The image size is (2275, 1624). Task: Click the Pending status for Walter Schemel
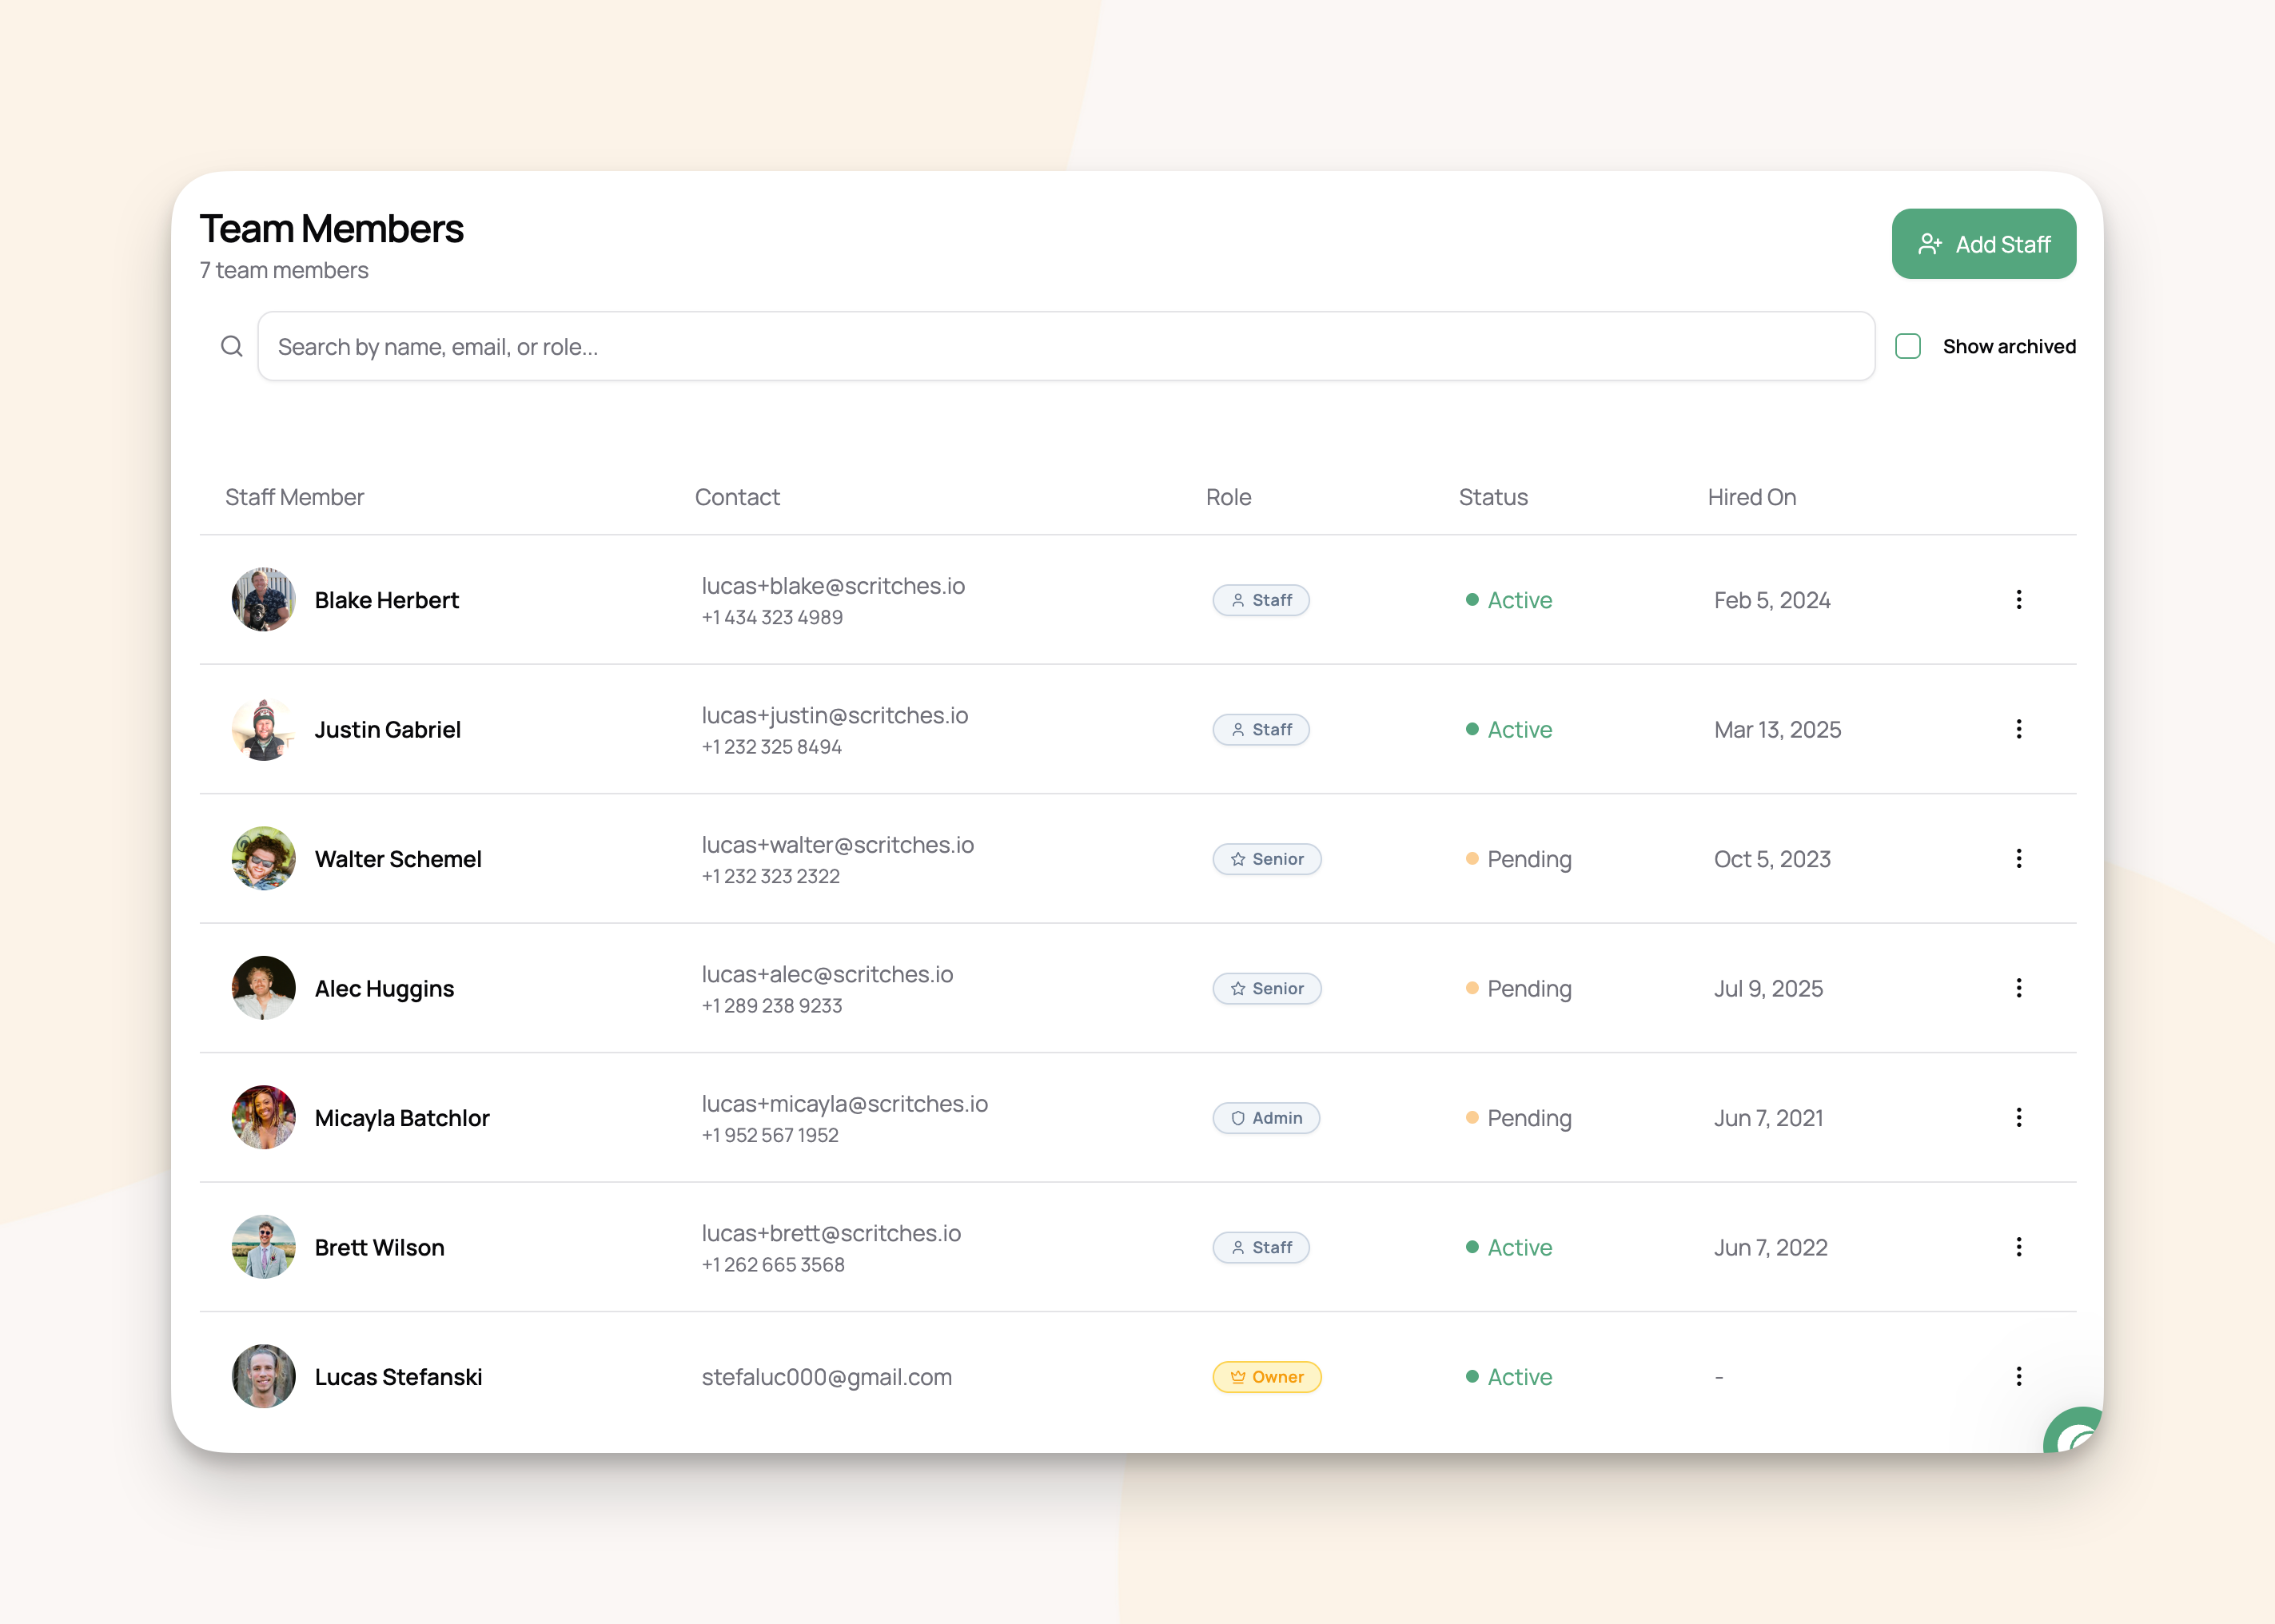coord(1518,859)
